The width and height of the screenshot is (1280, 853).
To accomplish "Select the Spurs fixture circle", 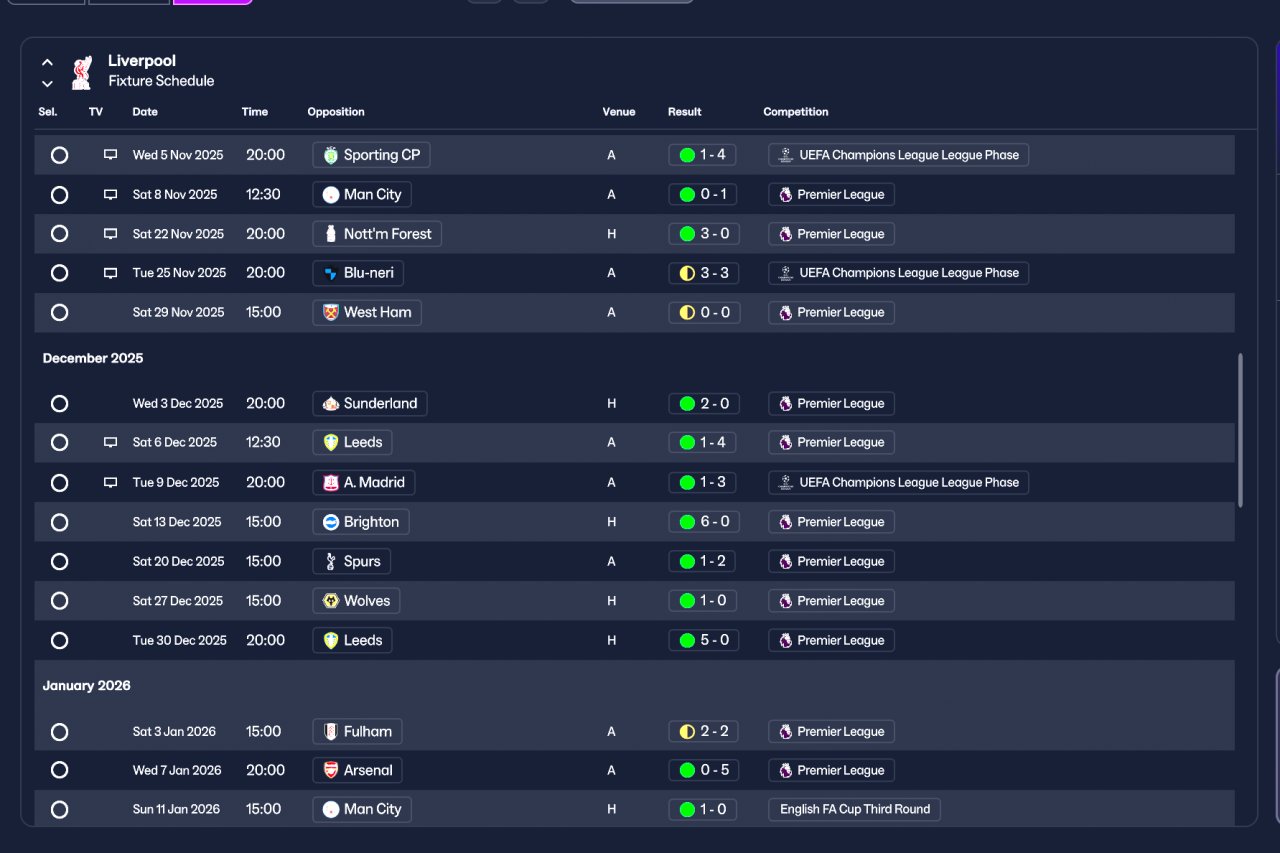I will click(59, 561).
